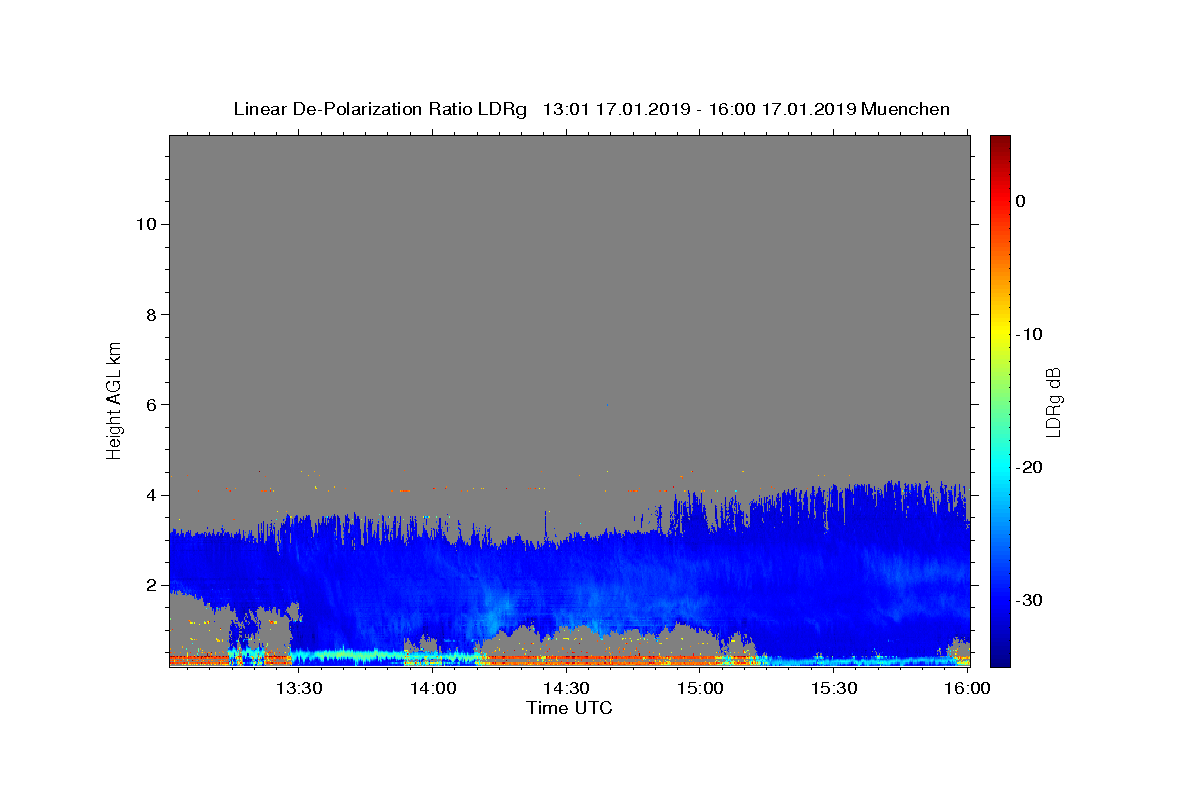Click the 13:30 time tick label
The height and width of the screenshot is (800, 1200).
[299, 688]
